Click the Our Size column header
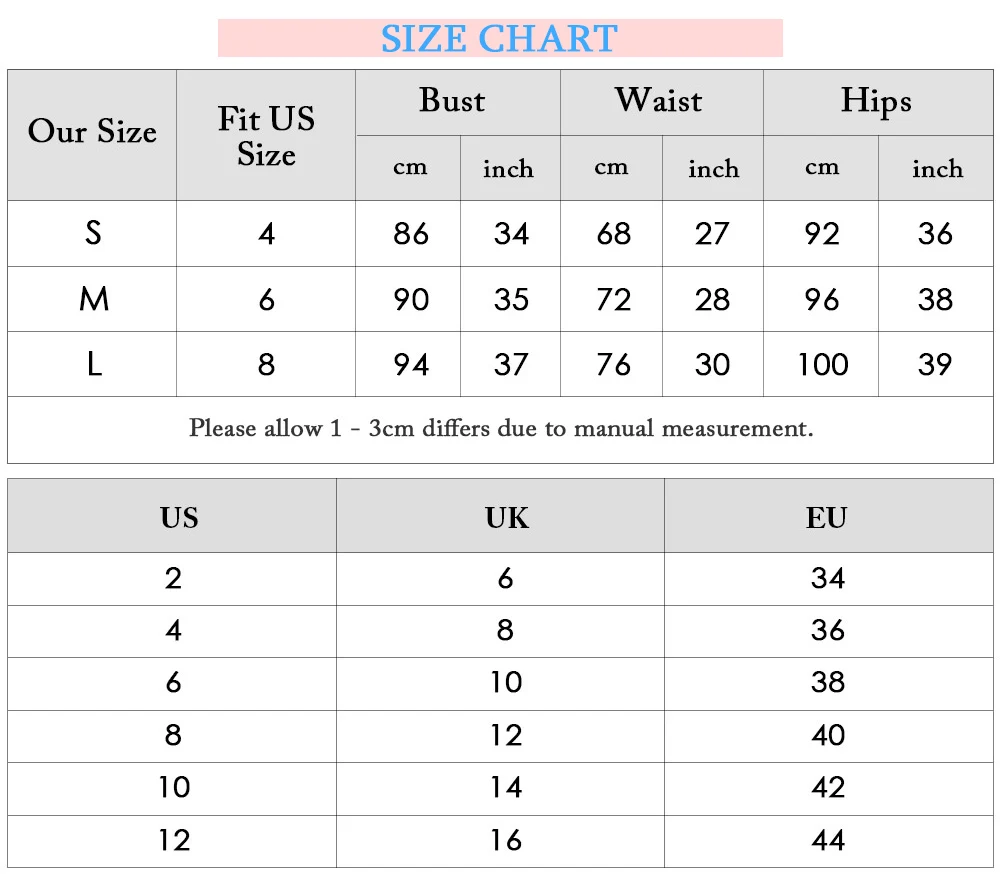The height and width of the screenshot is (877, 1000). tap(92, 133)
